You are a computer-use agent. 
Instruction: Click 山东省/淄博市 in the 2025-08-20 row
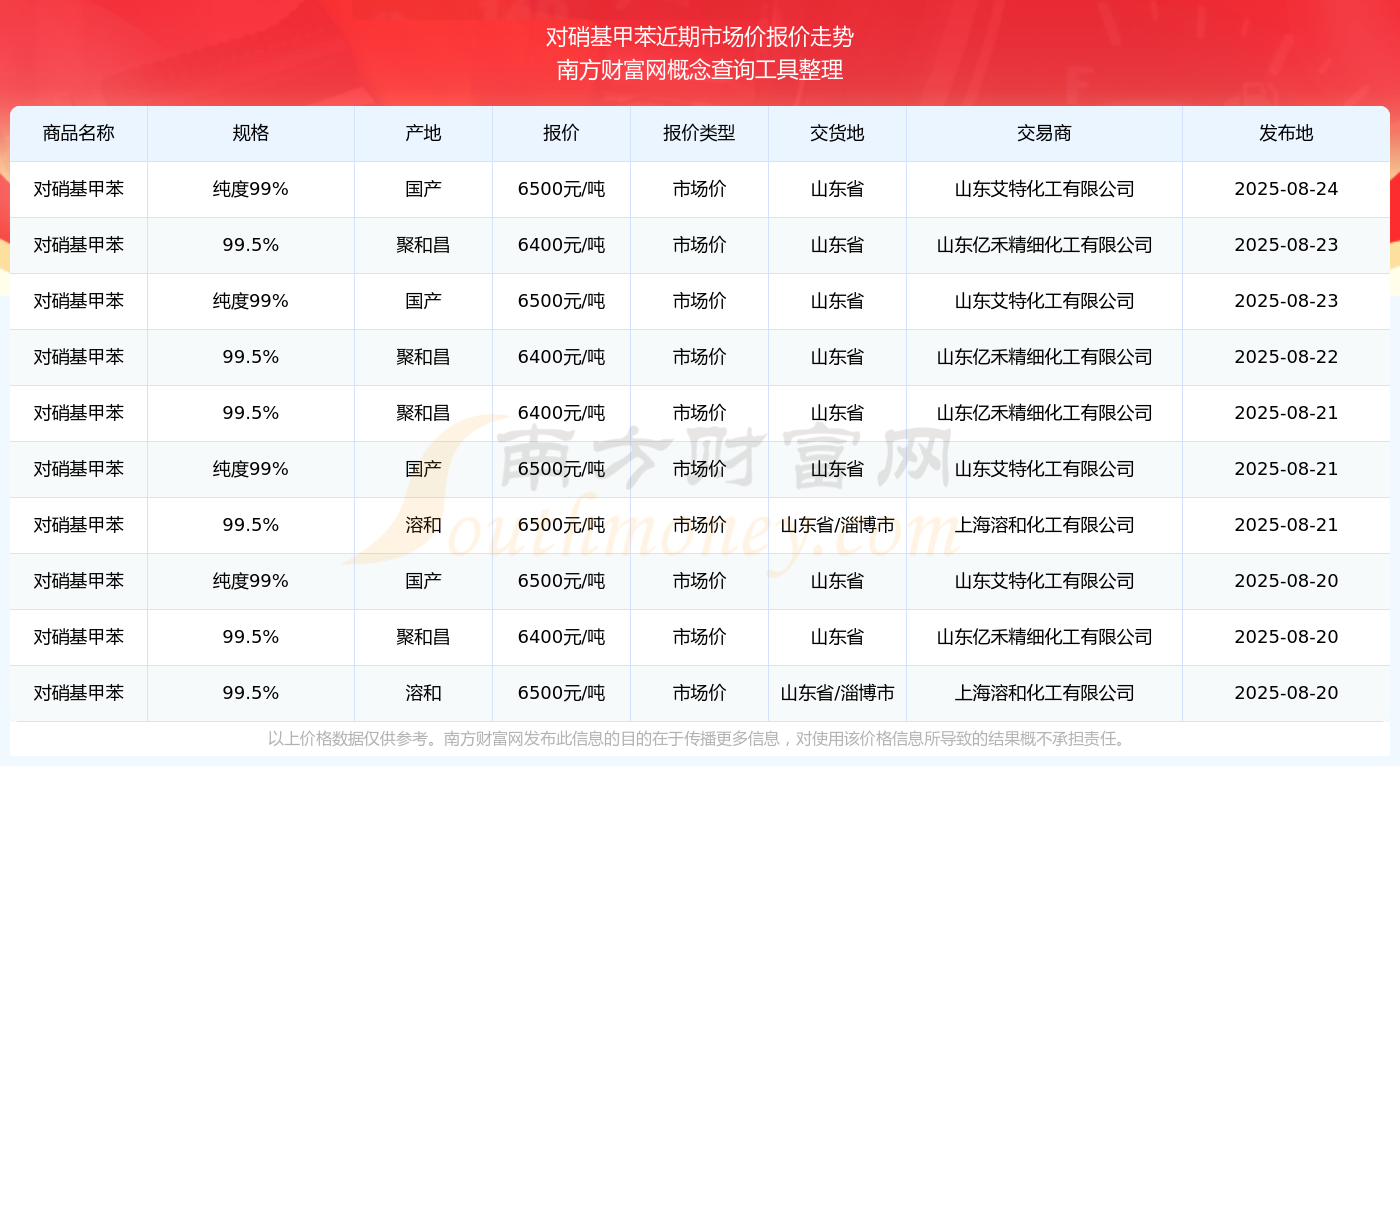click(x=837, y=693)
